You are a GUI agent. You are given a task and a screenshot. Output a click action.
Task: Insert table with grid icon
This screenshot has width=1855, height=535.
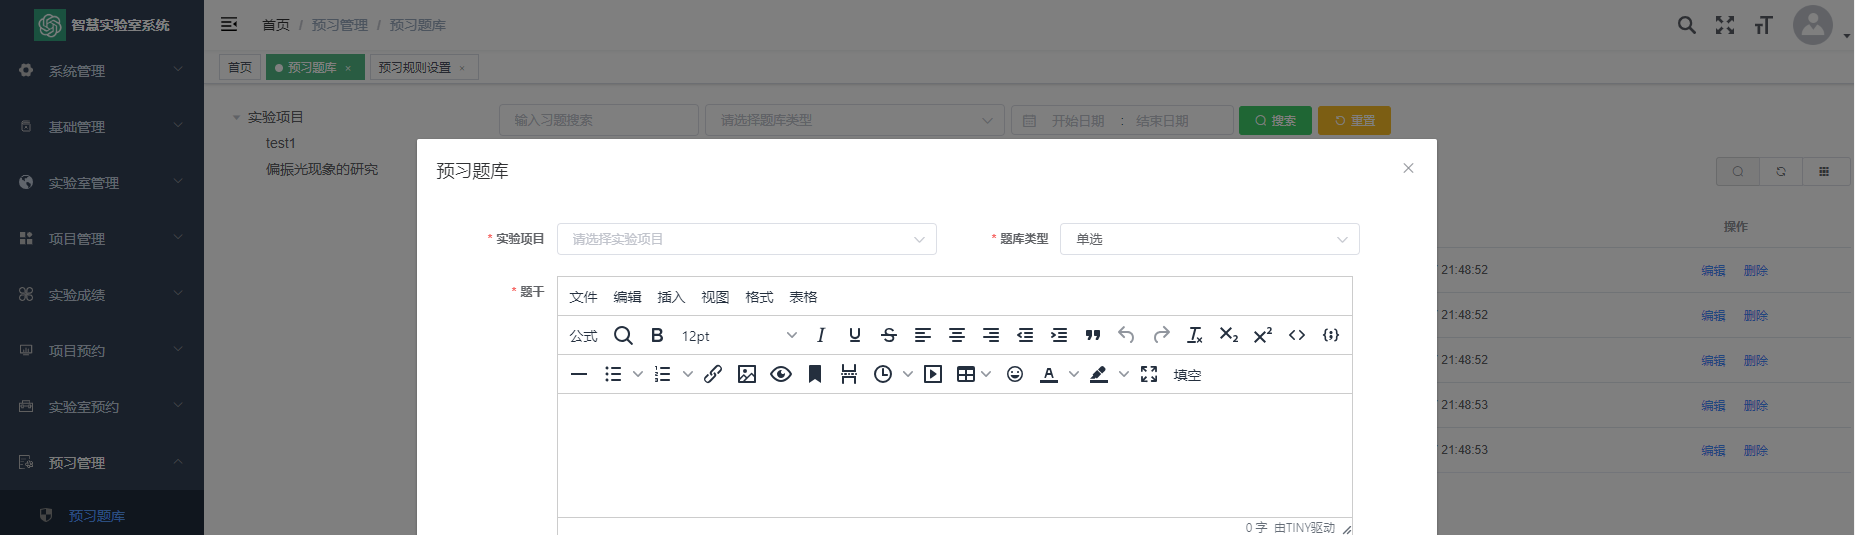tap(965, 374)
